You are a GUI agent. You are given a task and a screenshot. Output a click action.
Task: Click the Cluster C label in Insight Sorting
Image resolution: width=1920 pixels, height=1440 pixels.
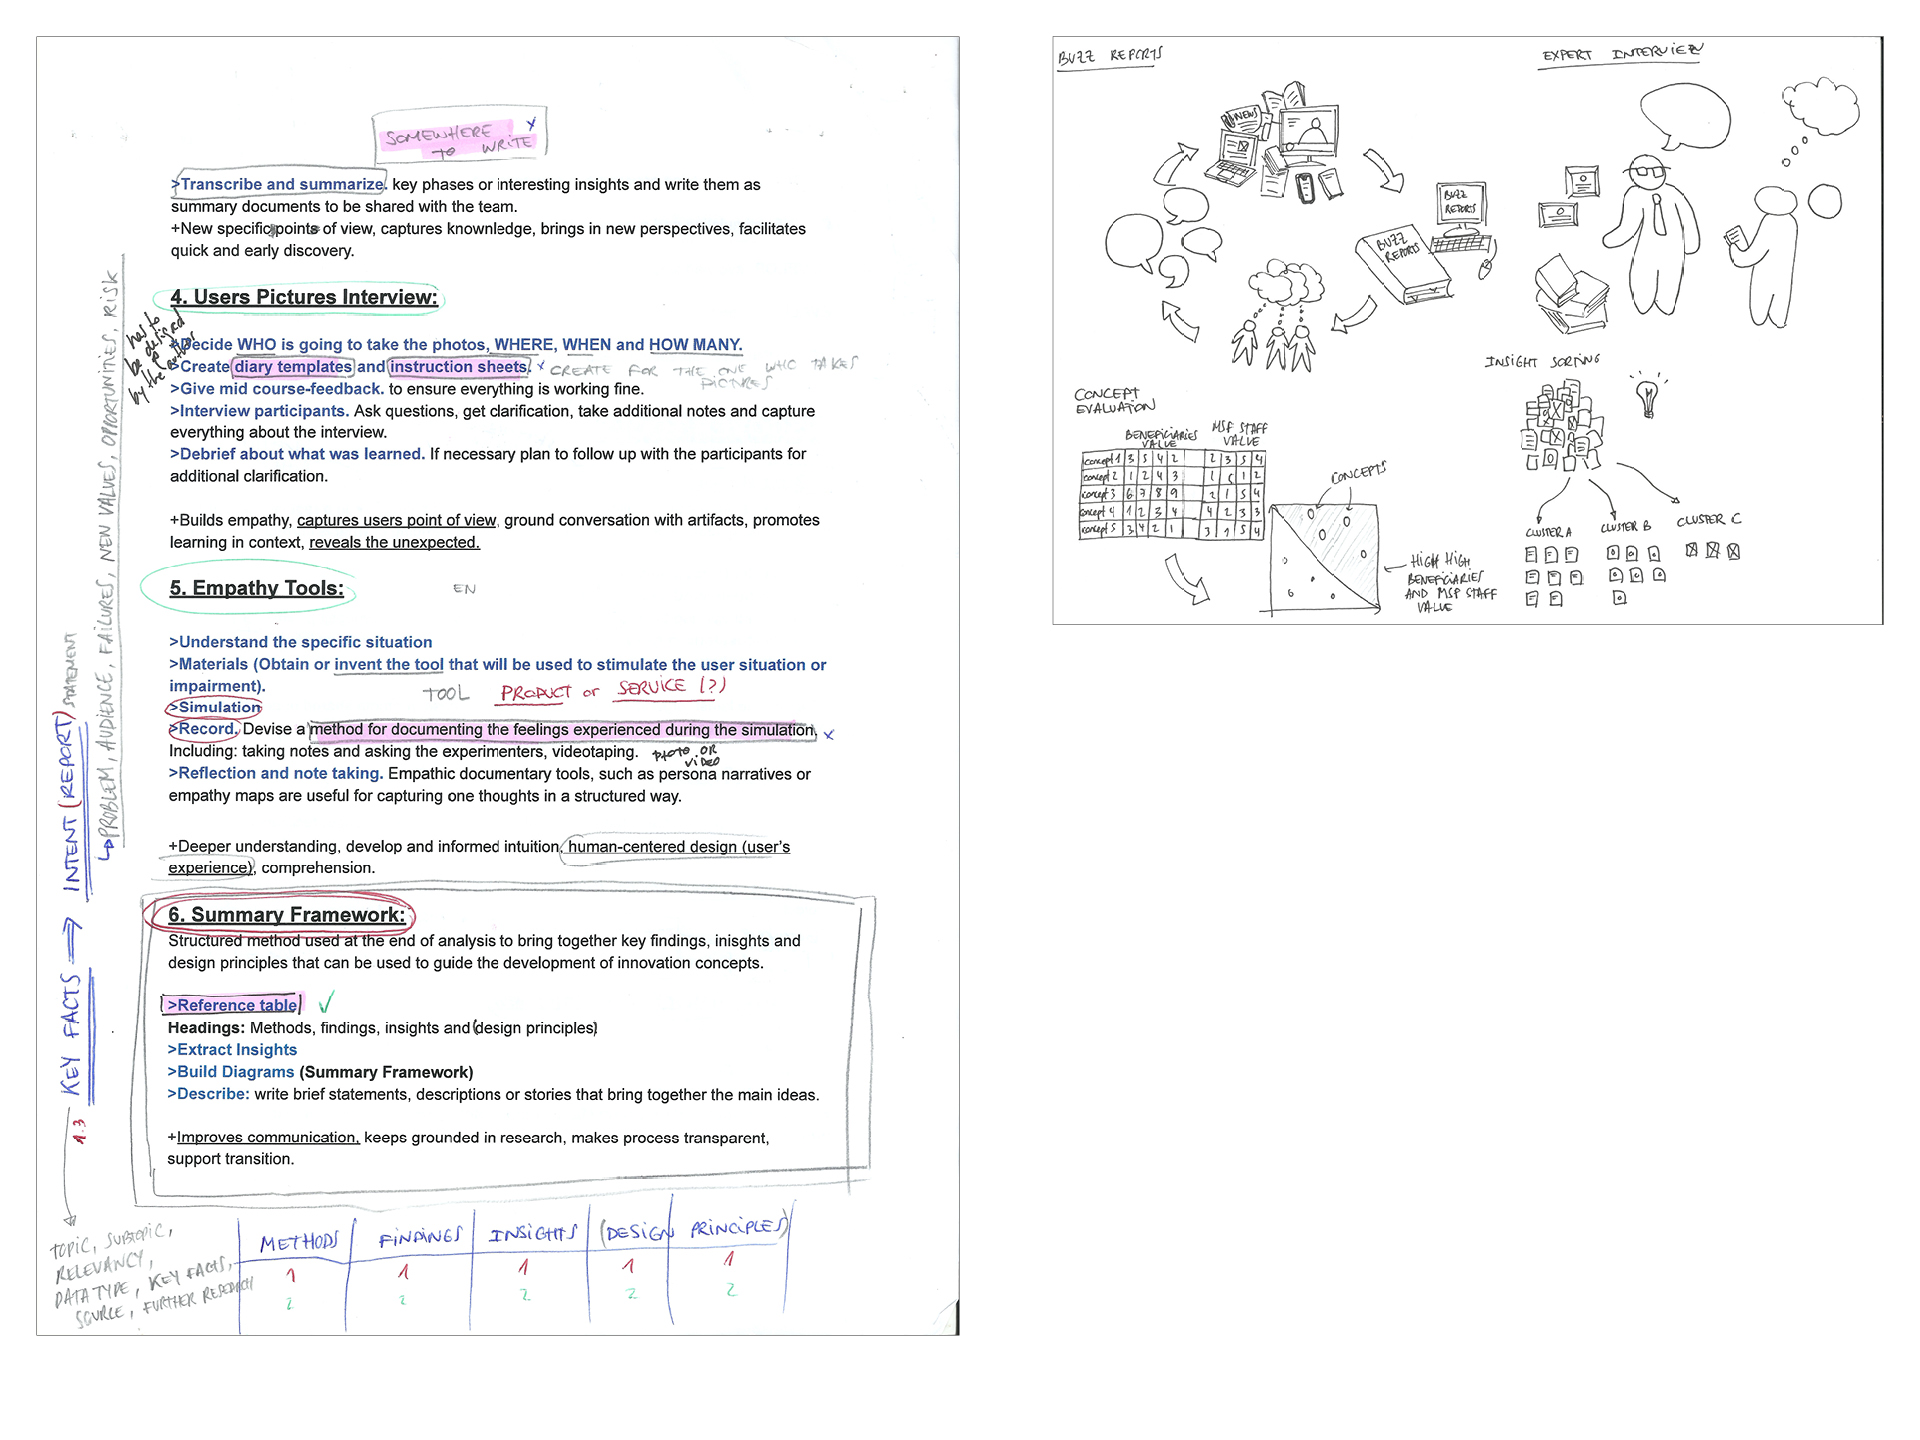(x=1708, y=520)
